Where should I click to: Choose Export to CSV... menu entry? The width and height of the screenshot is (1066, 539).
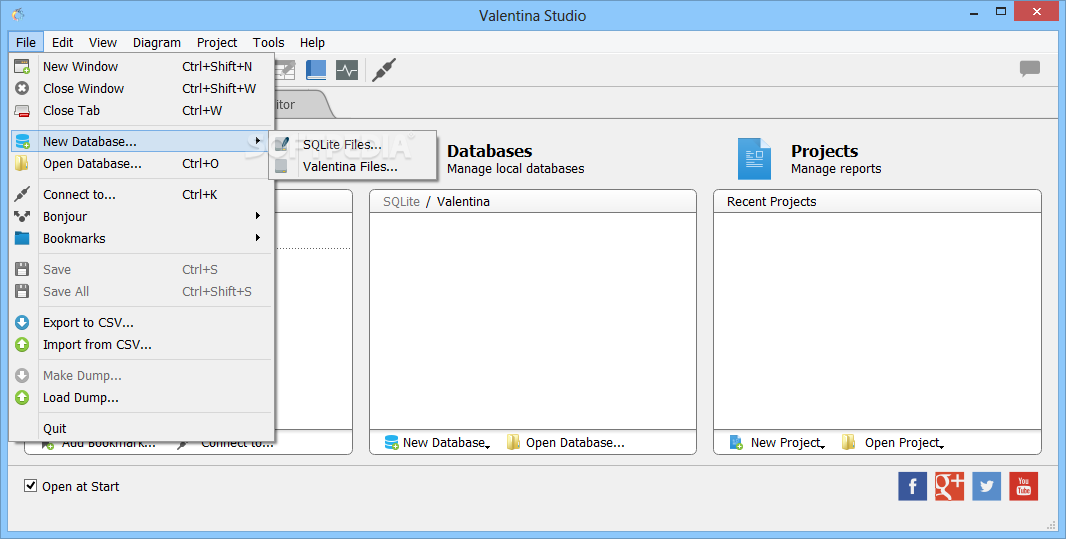[x=142, y=323]
